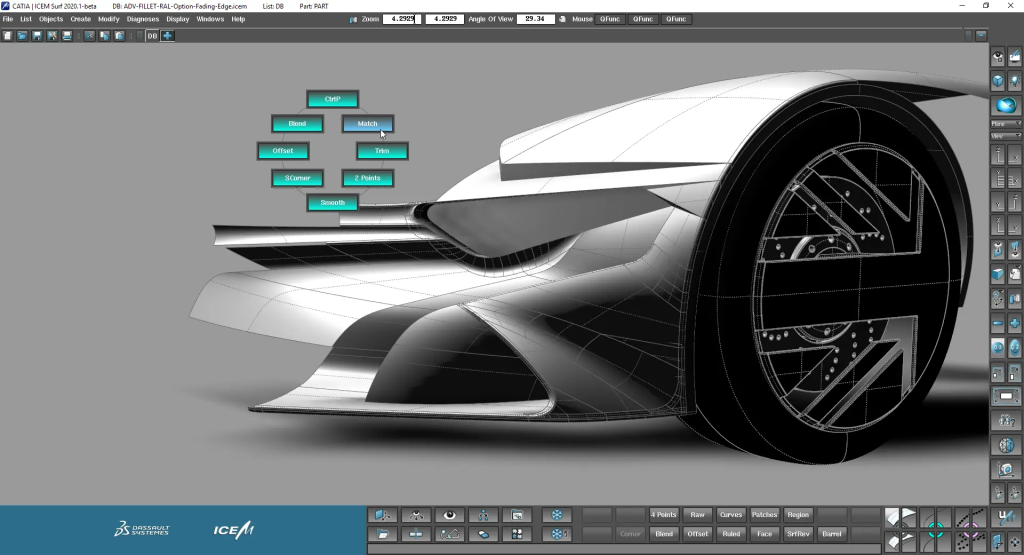Toggle the DB button in top toolbar
Viewport: 1024px width, 555px height.
coord(152,36)
